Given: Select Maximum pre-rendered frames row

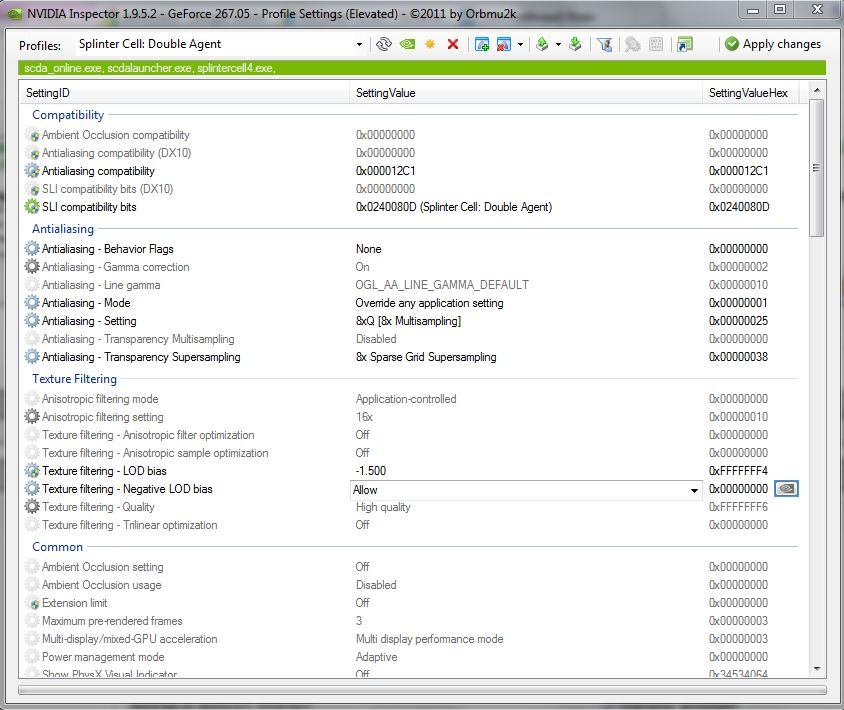Looking at the screenshot, I should coord(409,621).
